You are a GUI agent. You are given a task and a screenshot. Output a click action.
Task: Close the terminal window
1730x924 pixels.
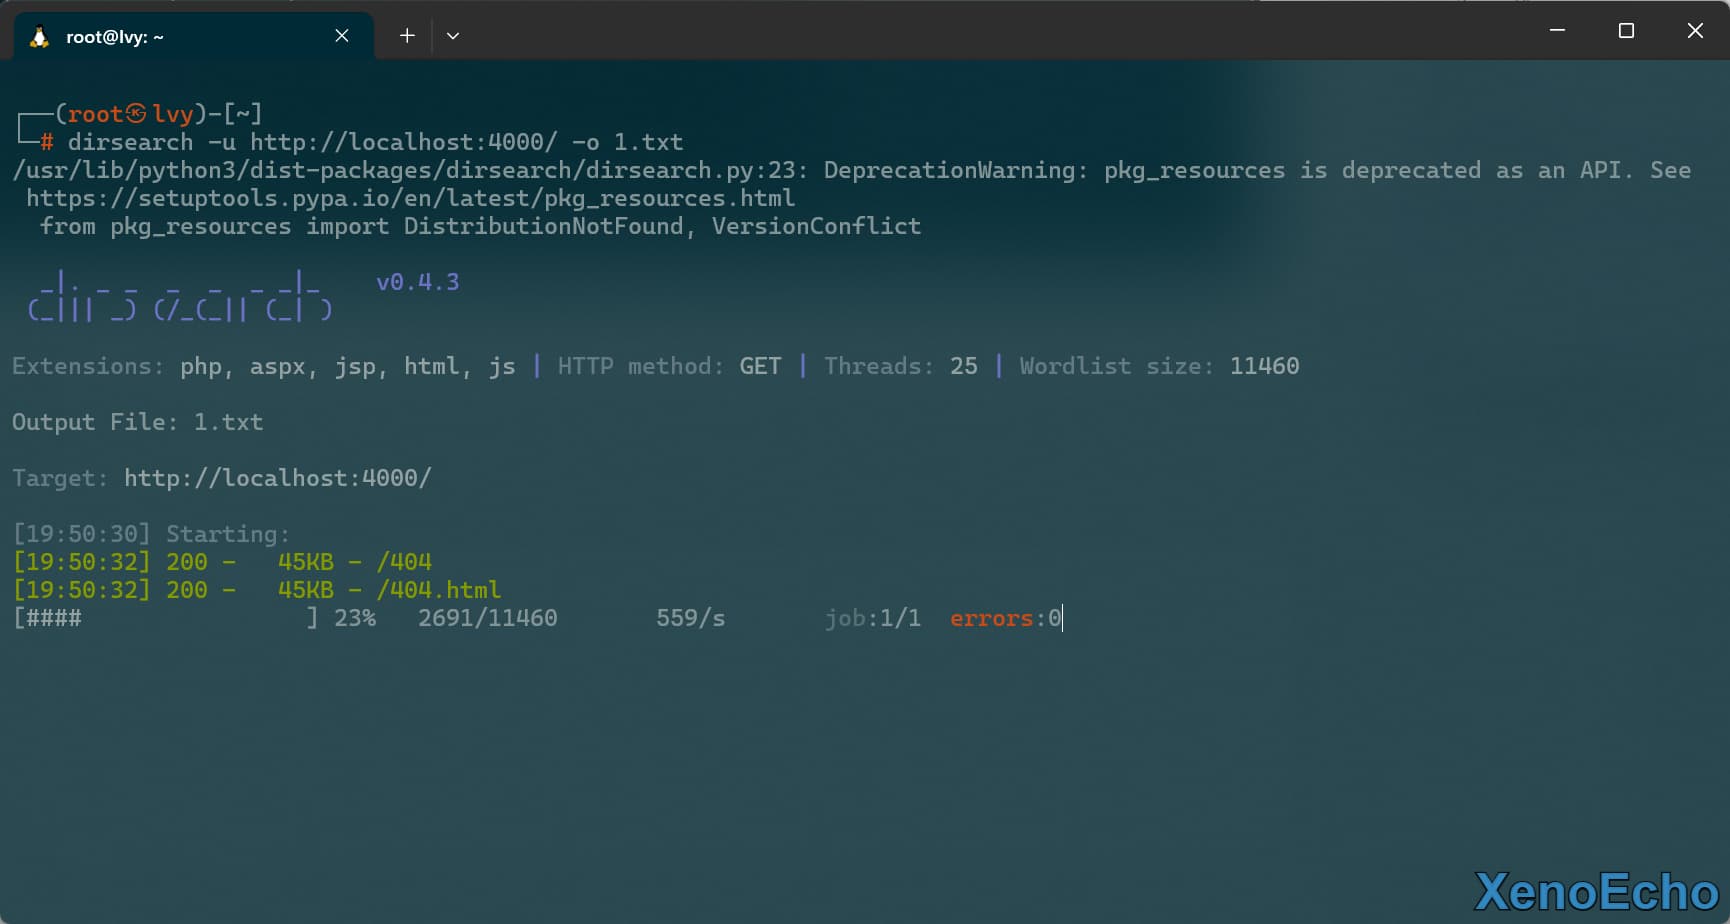(1695, 31)
